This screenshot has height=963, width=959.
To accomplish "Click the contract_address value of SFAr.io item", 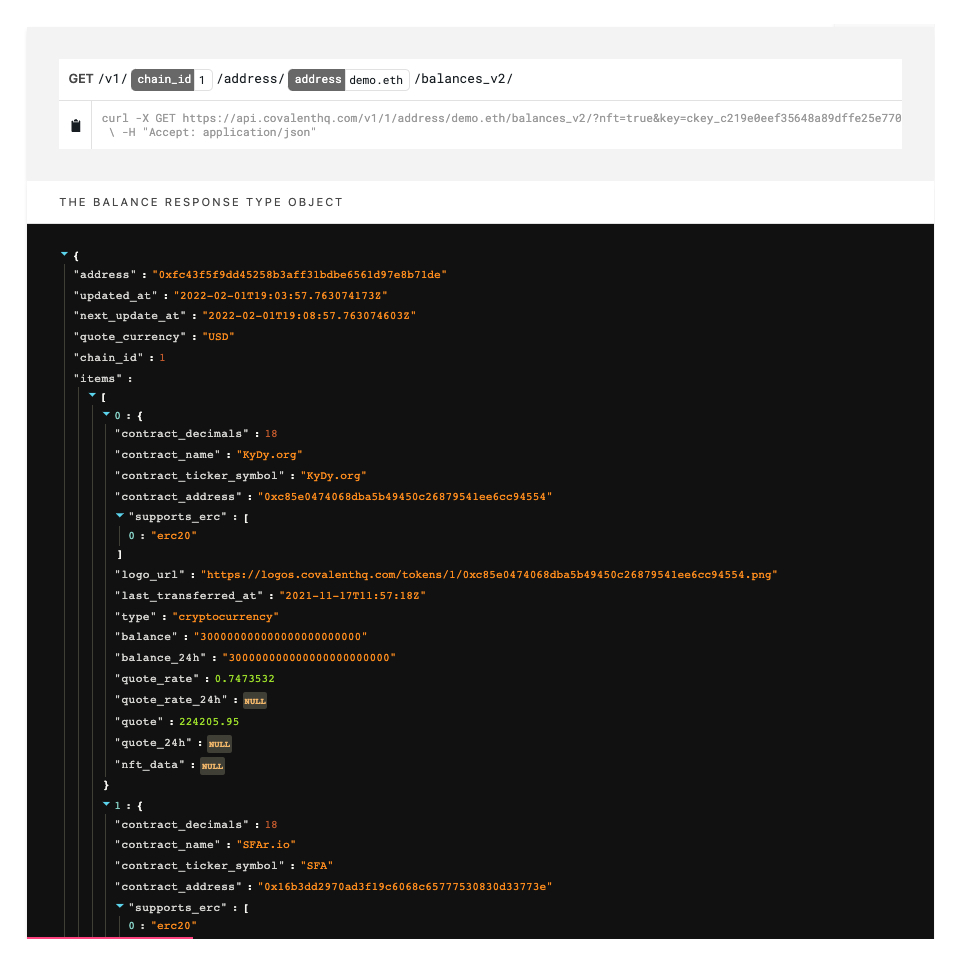I will (x=405, y=886).
